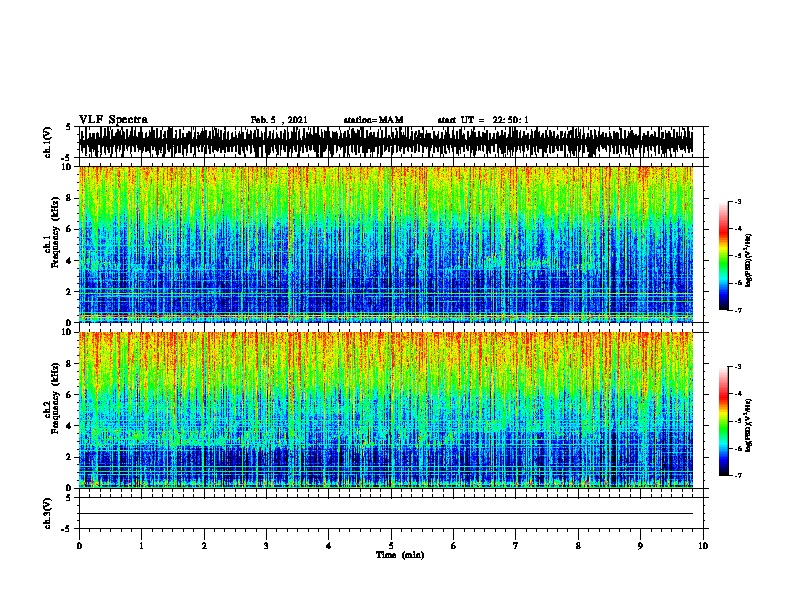Click time-axis tick label "7"
The width and height of the screenshot is (792, 612).
coord(516,546)
